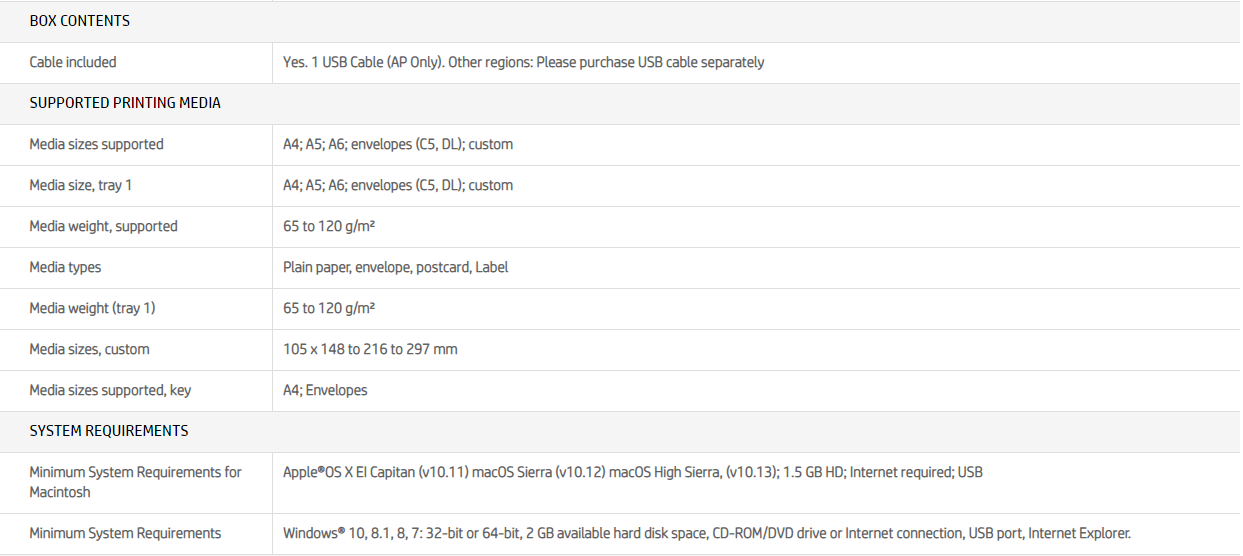Viewport: 1243px width, 556px height.
Task: Click the 'Plain paper, envelope, postcard, Label' value
Action: click(x=396, y=267)
